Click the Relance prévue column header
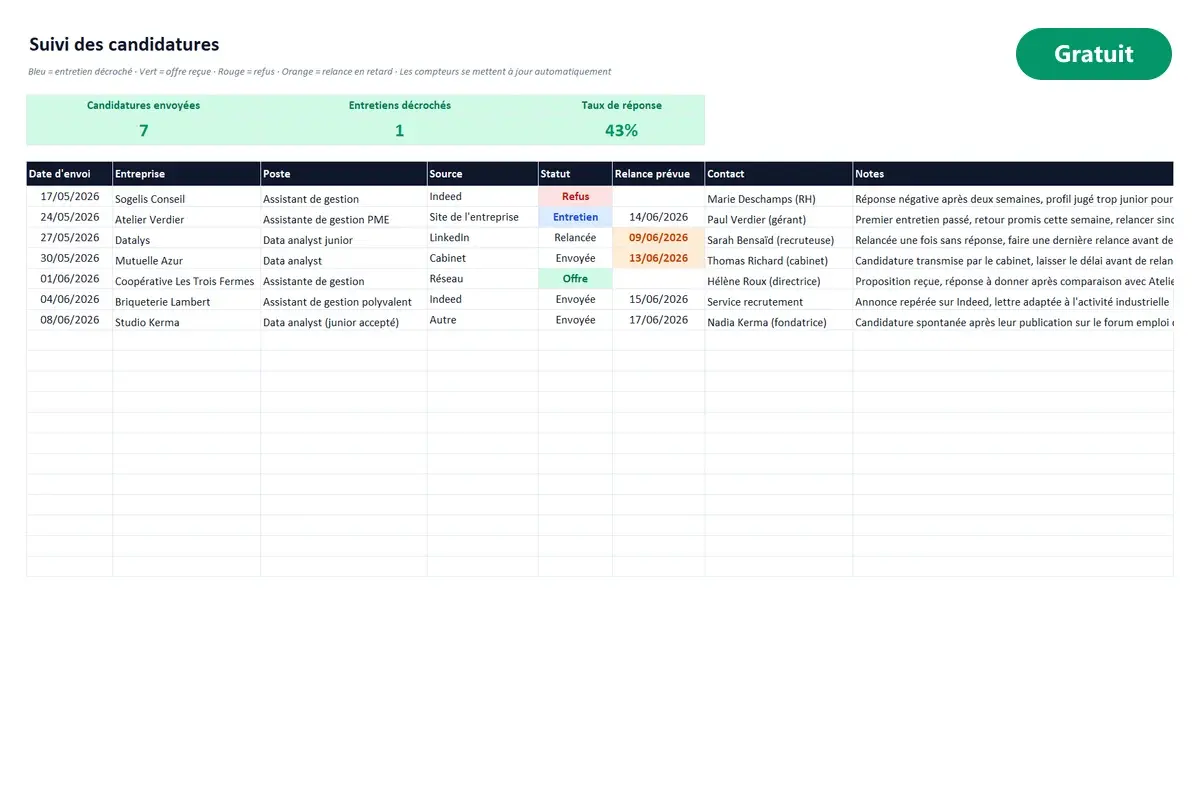This screenshot has height=800, width=1200. click(x=658, y=174)
